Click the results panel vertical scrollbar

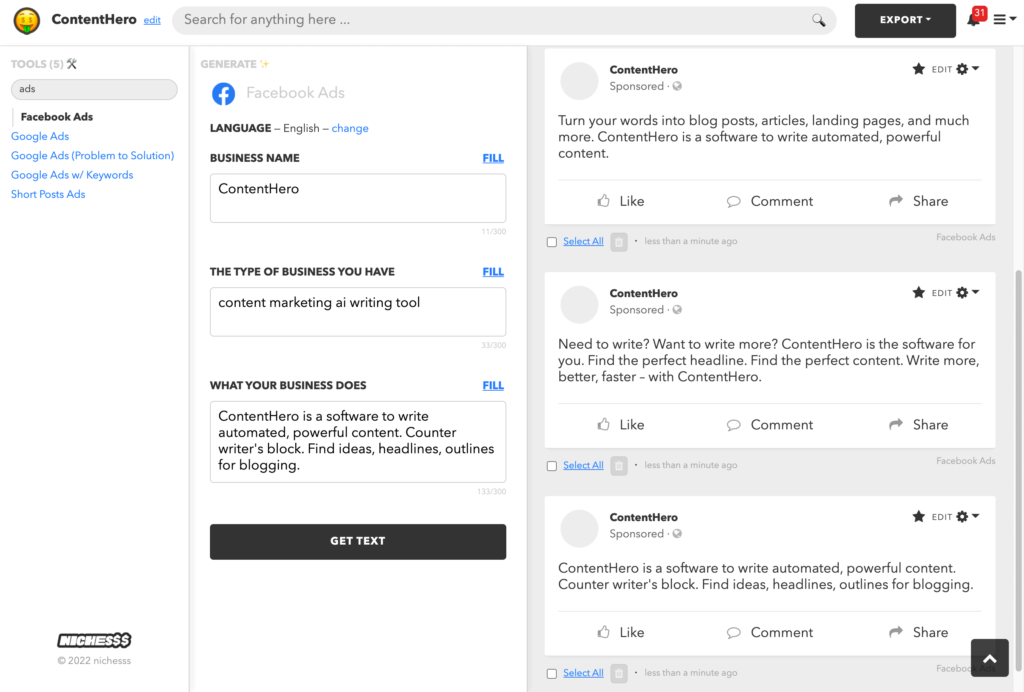(x=1018, y=470)
